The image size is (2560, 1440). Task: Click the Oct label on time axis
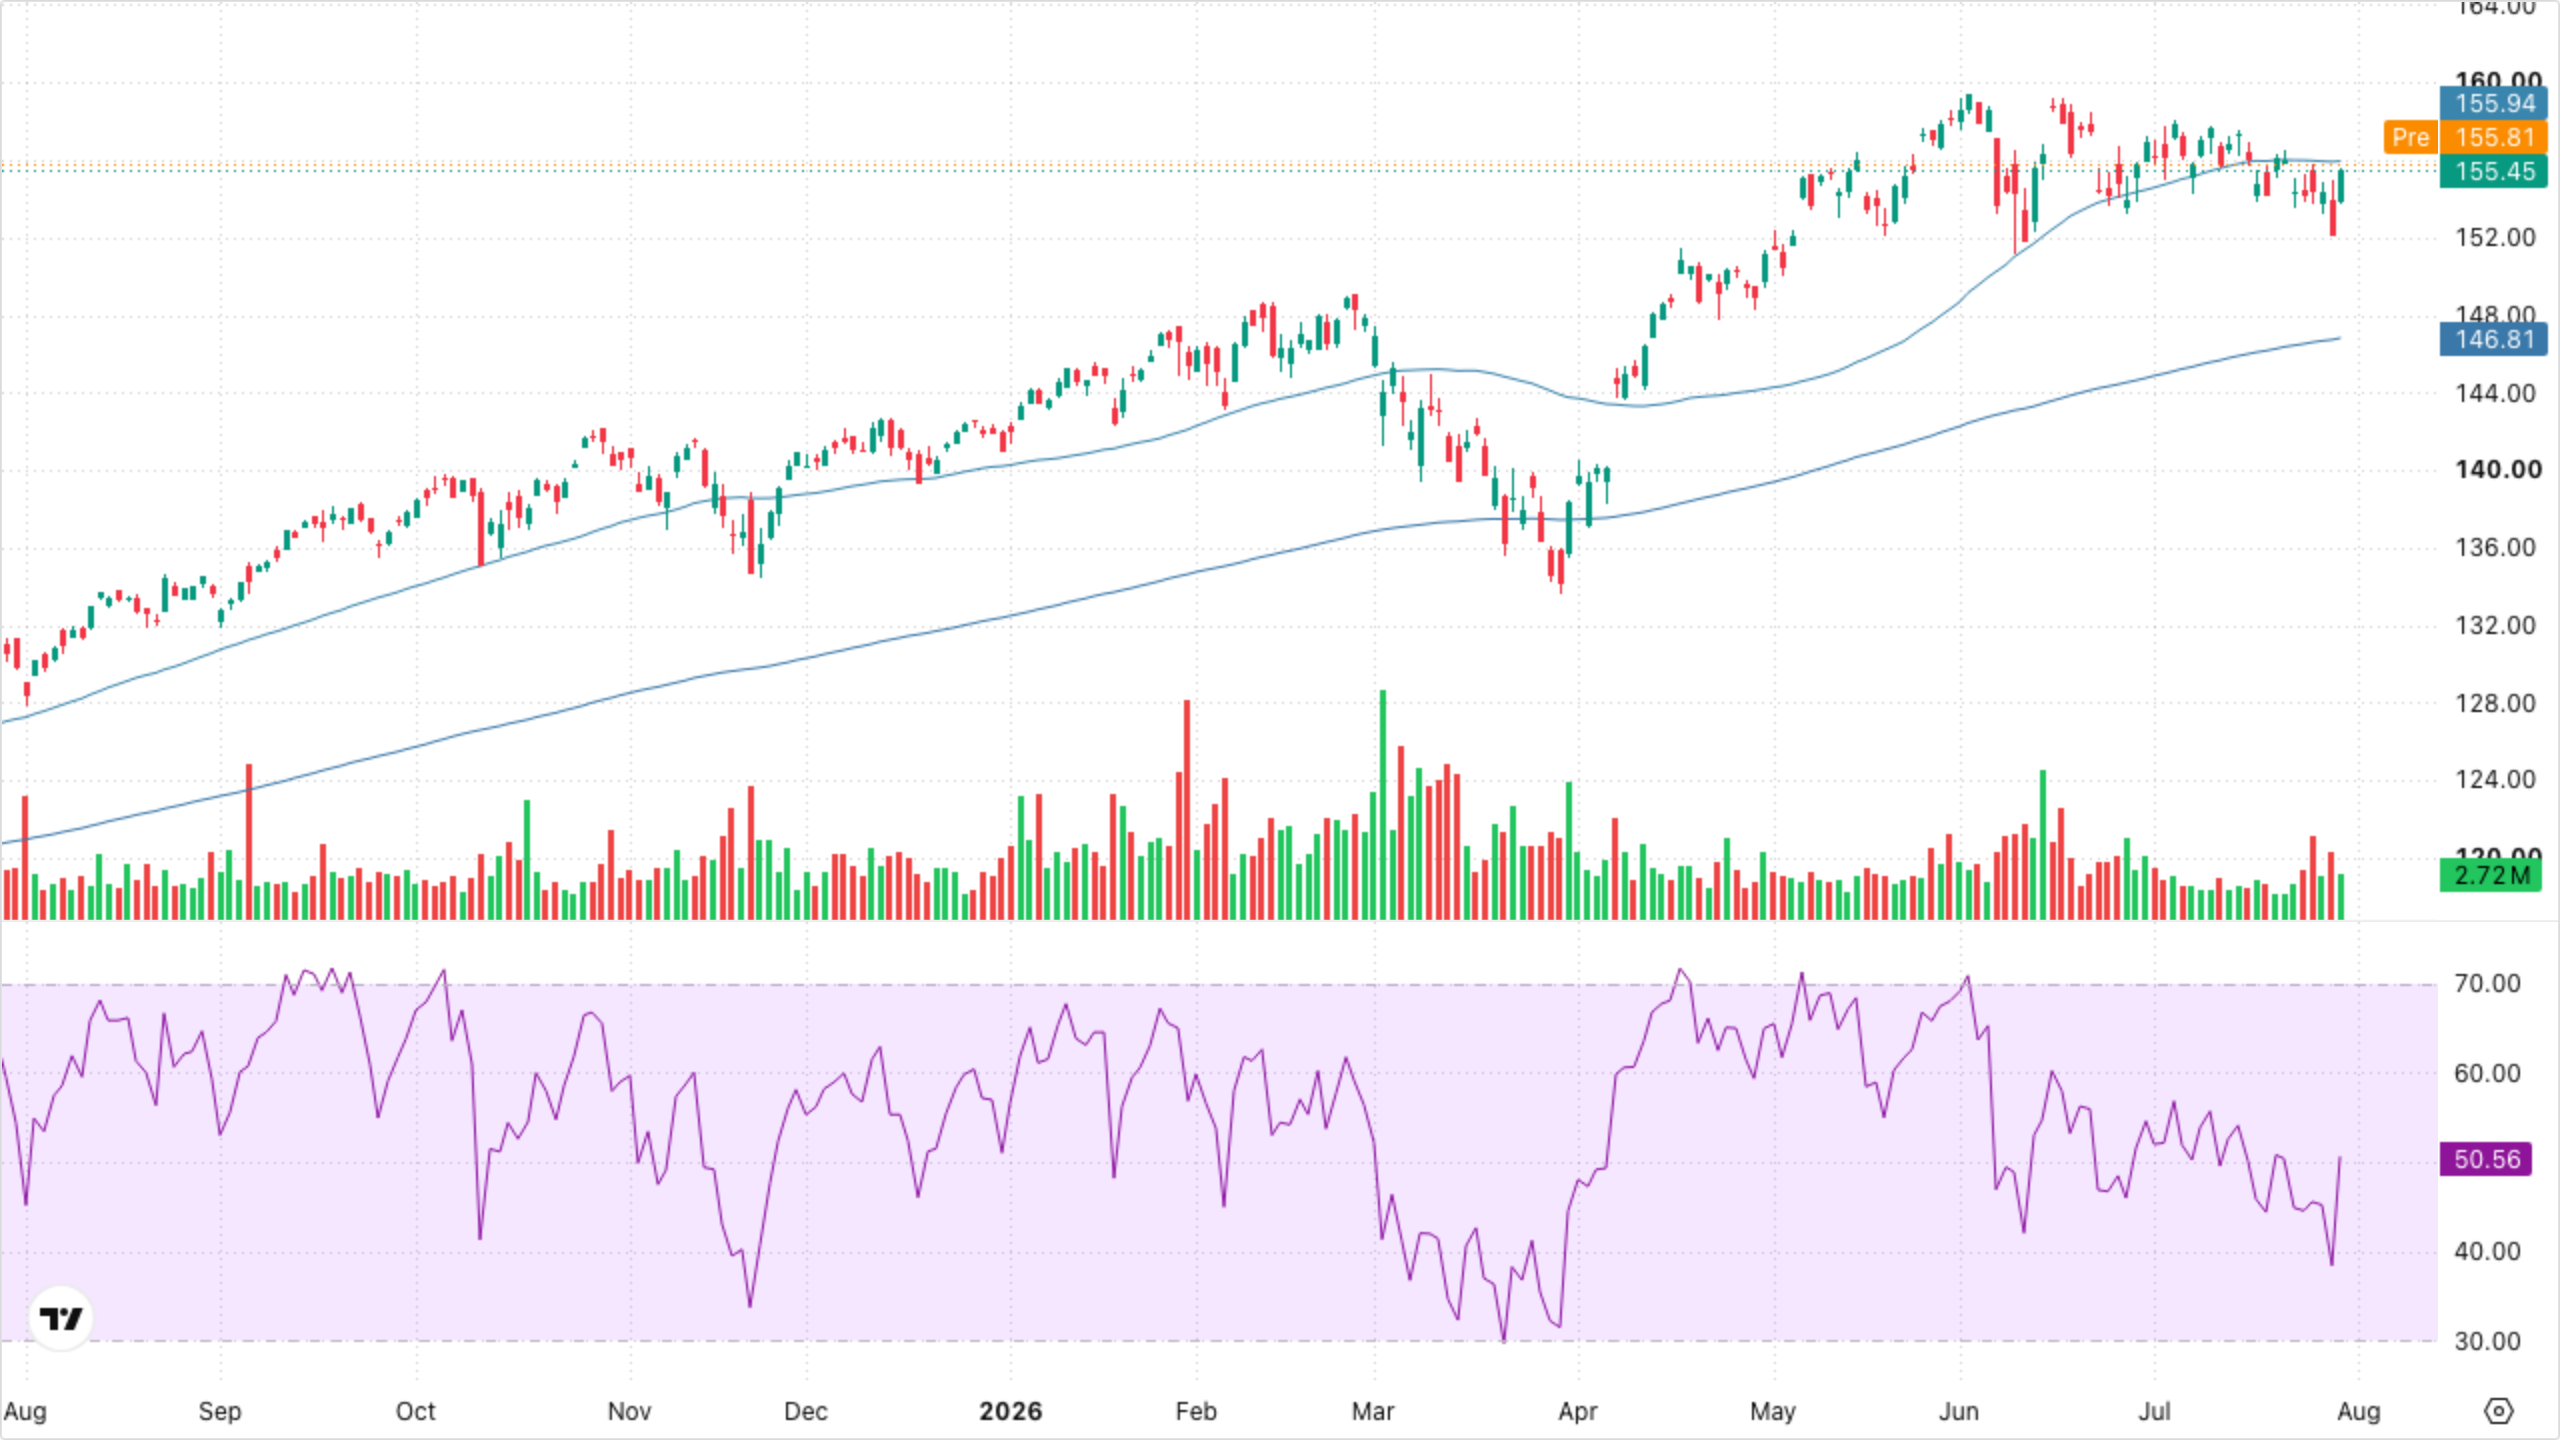pyautogui.click(x=415, y=1411)
